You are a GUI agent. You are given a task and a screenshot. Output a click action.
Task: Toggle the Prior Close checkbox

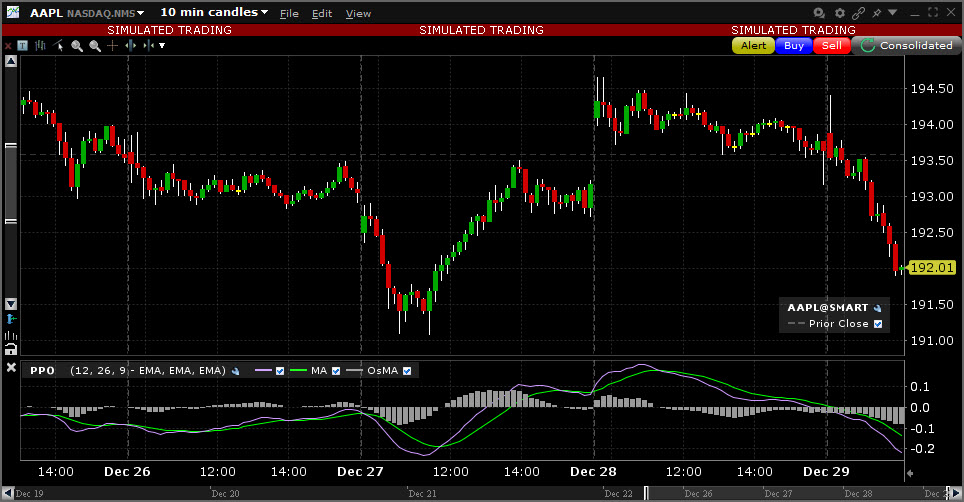pyautogui.click(x=878, y=324)
